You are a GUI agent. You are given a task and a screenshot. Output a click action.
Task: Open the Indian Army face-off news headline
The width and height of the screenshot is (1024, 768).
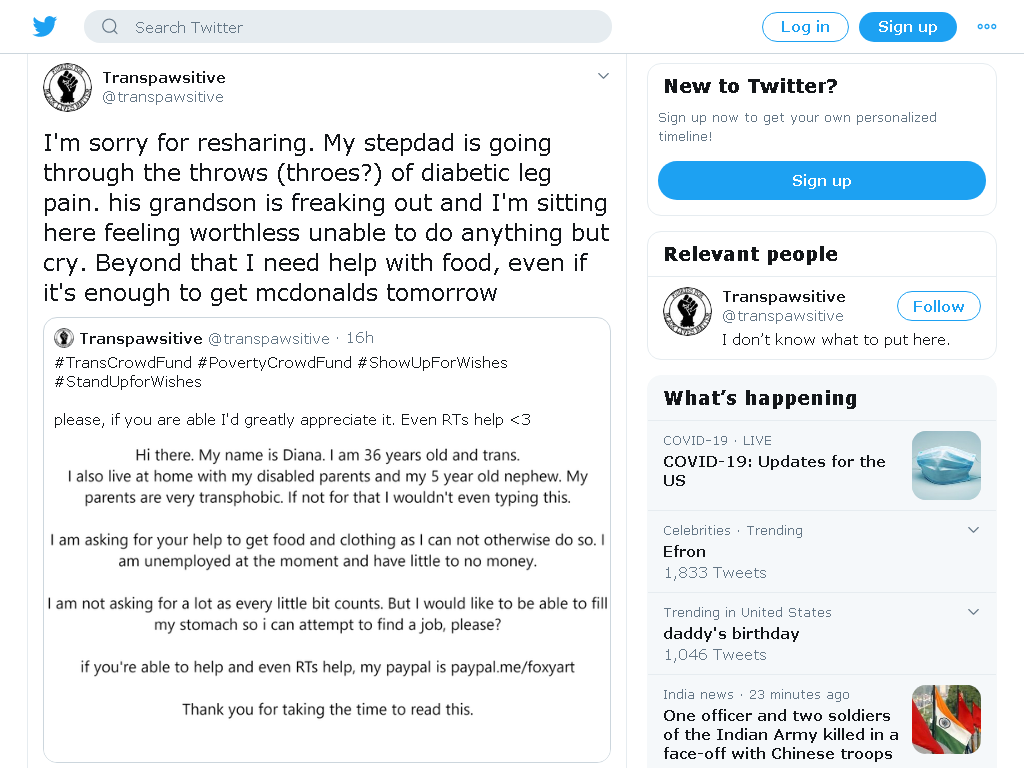click(x=780, y=734)
